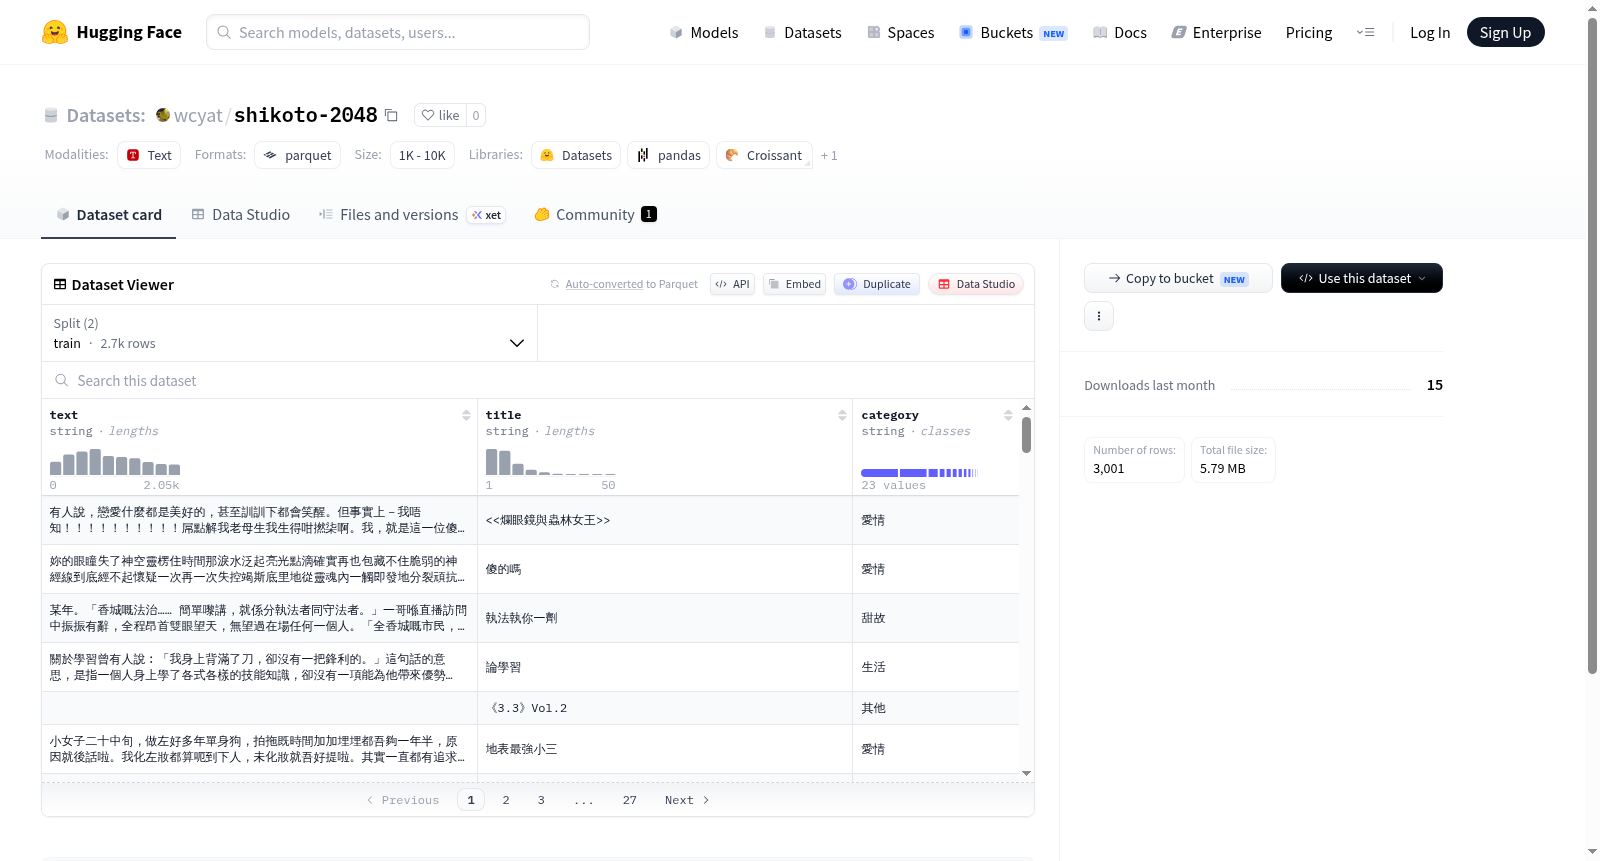Sort by the category column sort icon
The height and width of the screenshot is (861, 1600).
1008,415
